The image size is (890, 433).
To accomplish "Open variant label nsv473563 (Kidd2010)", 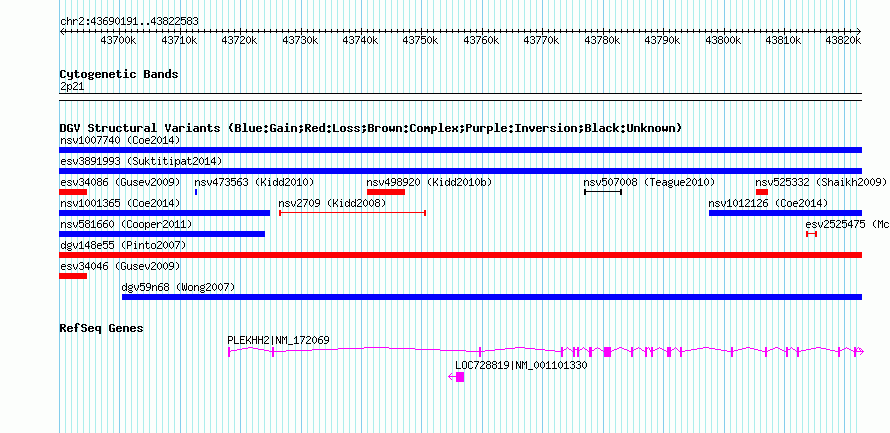I will pyautogui.click(x=254, y=182).
